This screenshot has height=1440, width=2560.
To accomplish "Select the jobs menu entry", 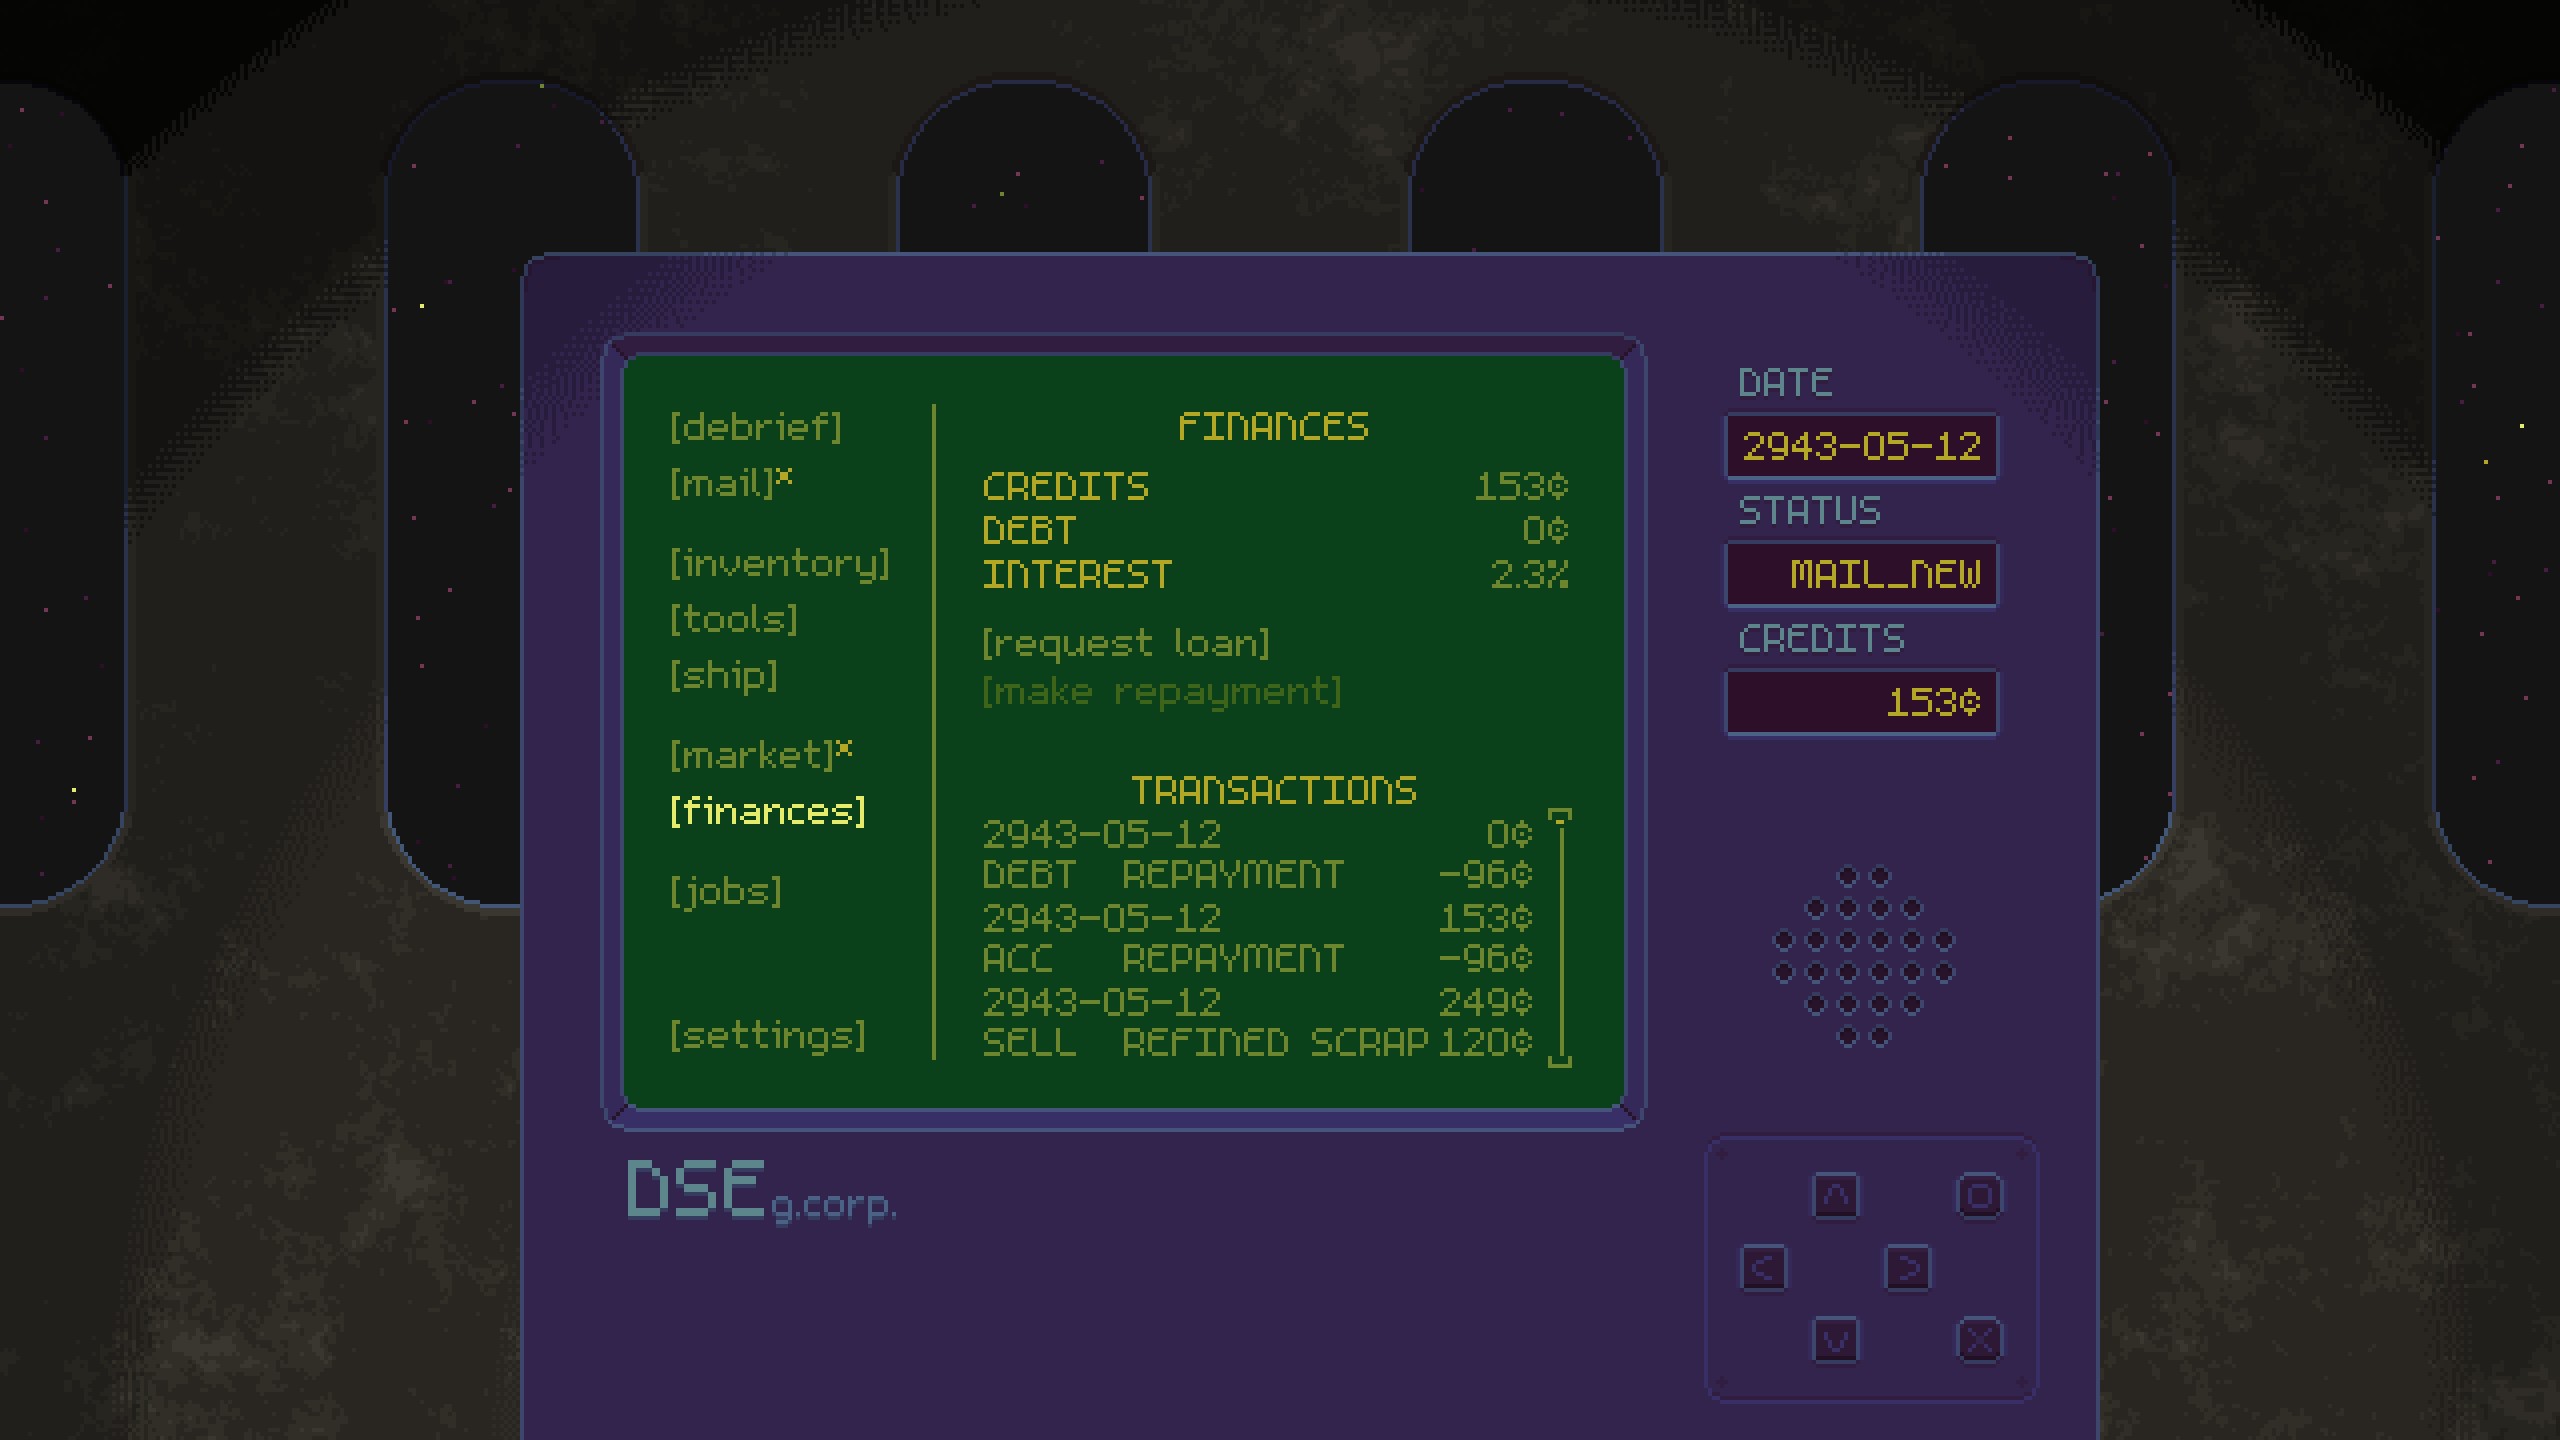I will pos(726,891).
